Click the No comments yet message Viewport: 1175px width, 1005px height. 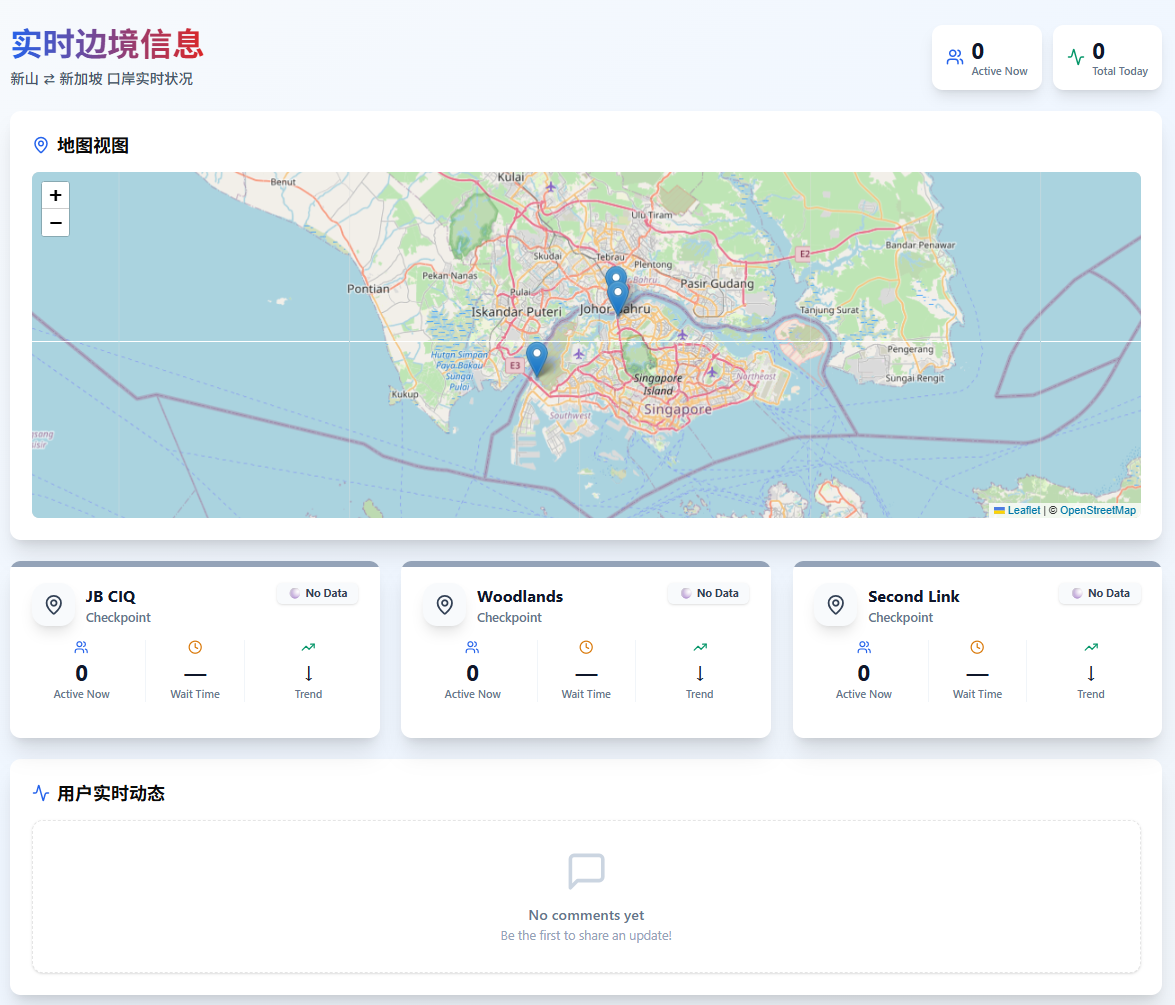[586, 915]
